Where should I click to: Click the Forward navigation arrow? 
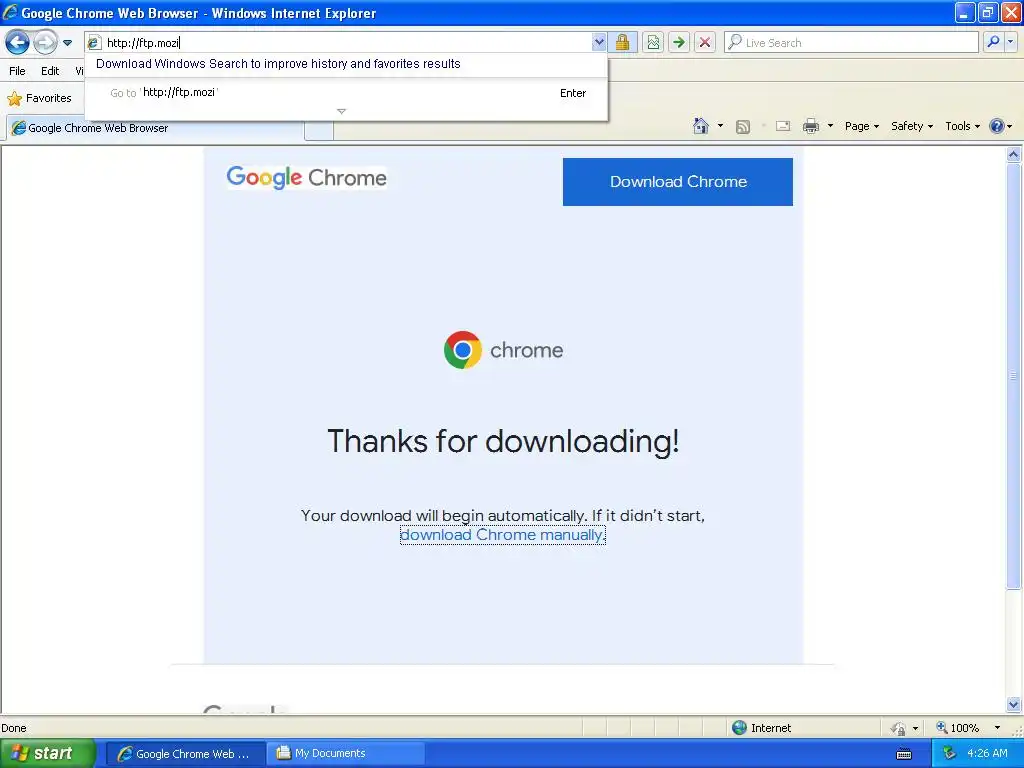[x=45, y=42]
